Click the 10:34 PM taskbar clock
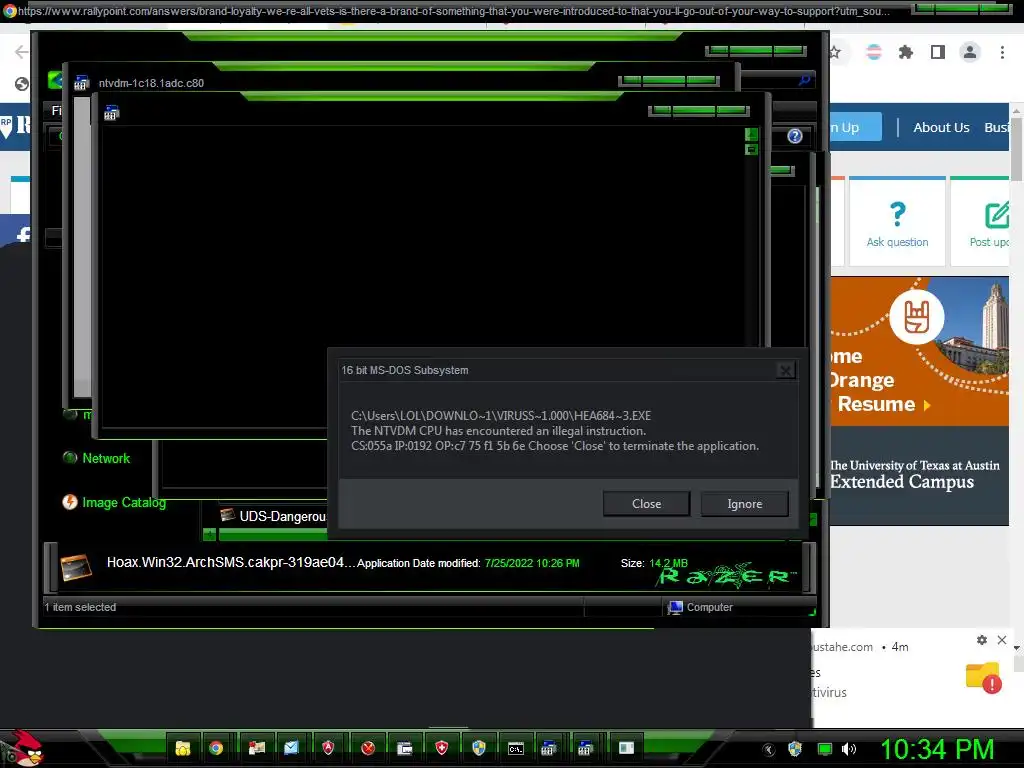Image resolution: width=1024 pixels, height=768 pixels. [937, 750]
